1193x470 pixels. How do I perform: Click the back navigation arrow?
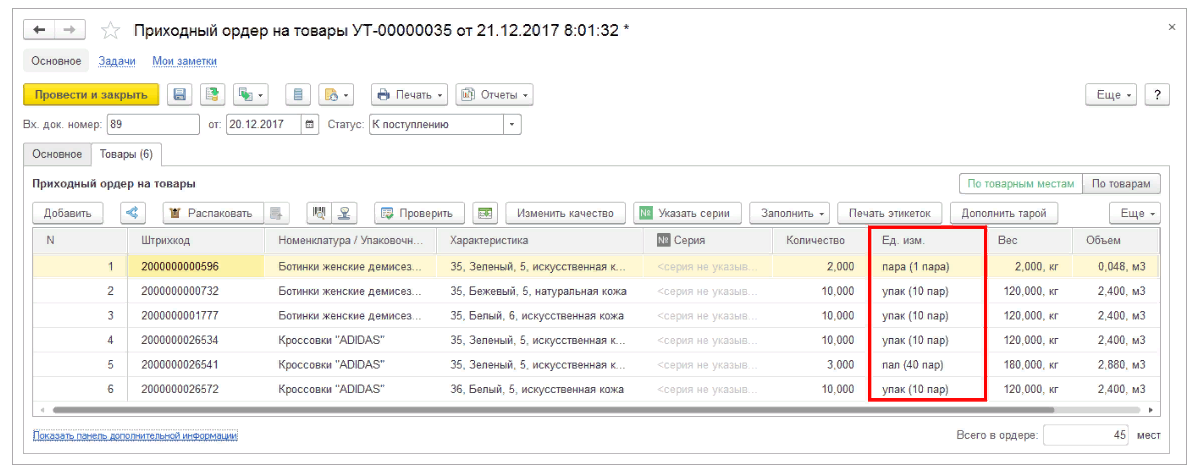tap(41, 31)
